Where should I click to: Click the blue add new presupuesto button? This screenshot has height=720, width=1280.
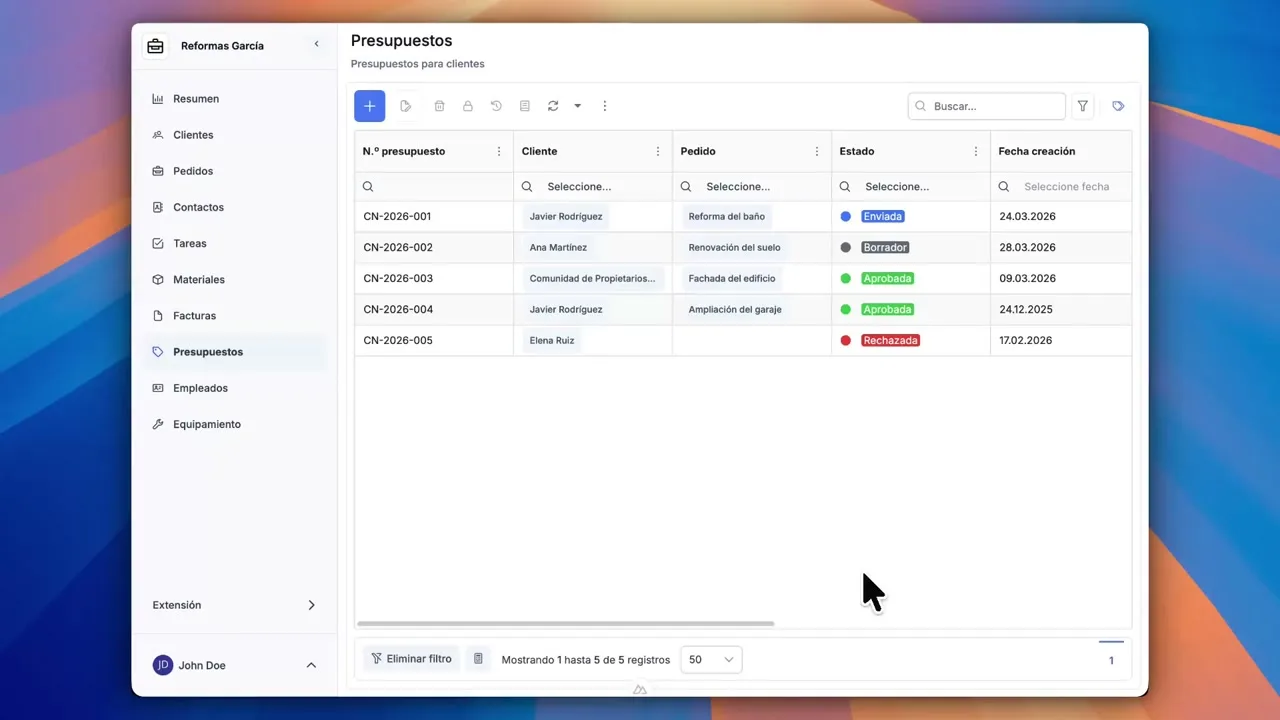(x=369, y=106)
